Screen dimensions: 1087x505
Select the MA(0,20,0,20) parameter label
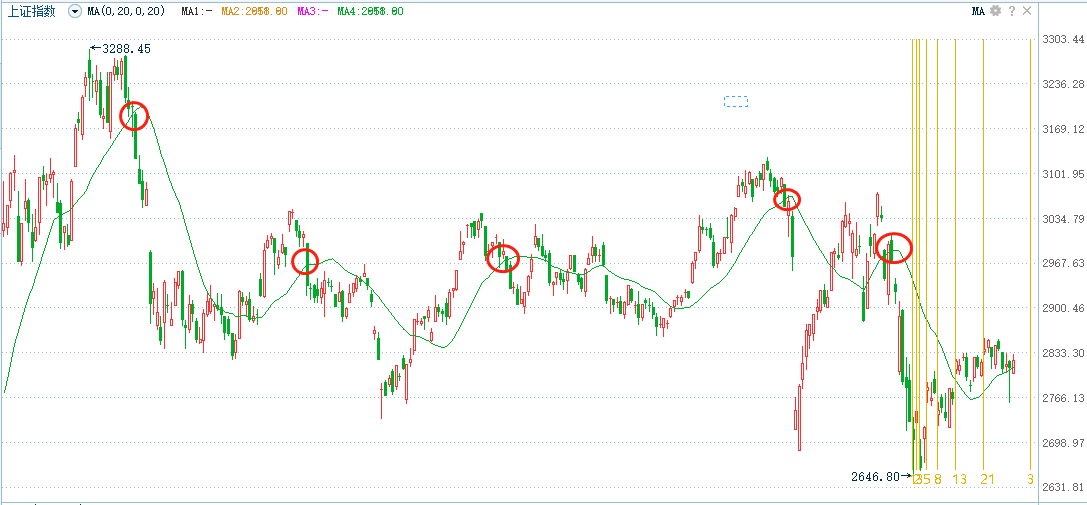pyautogui.click(x=126, y=11)
